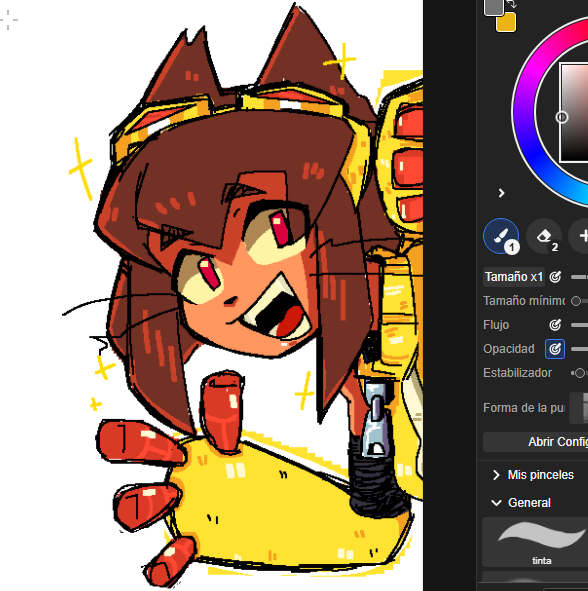Click inside the saturation-brightness color square
The height and width of the screenshot is (591, 588).
(574, 113)
